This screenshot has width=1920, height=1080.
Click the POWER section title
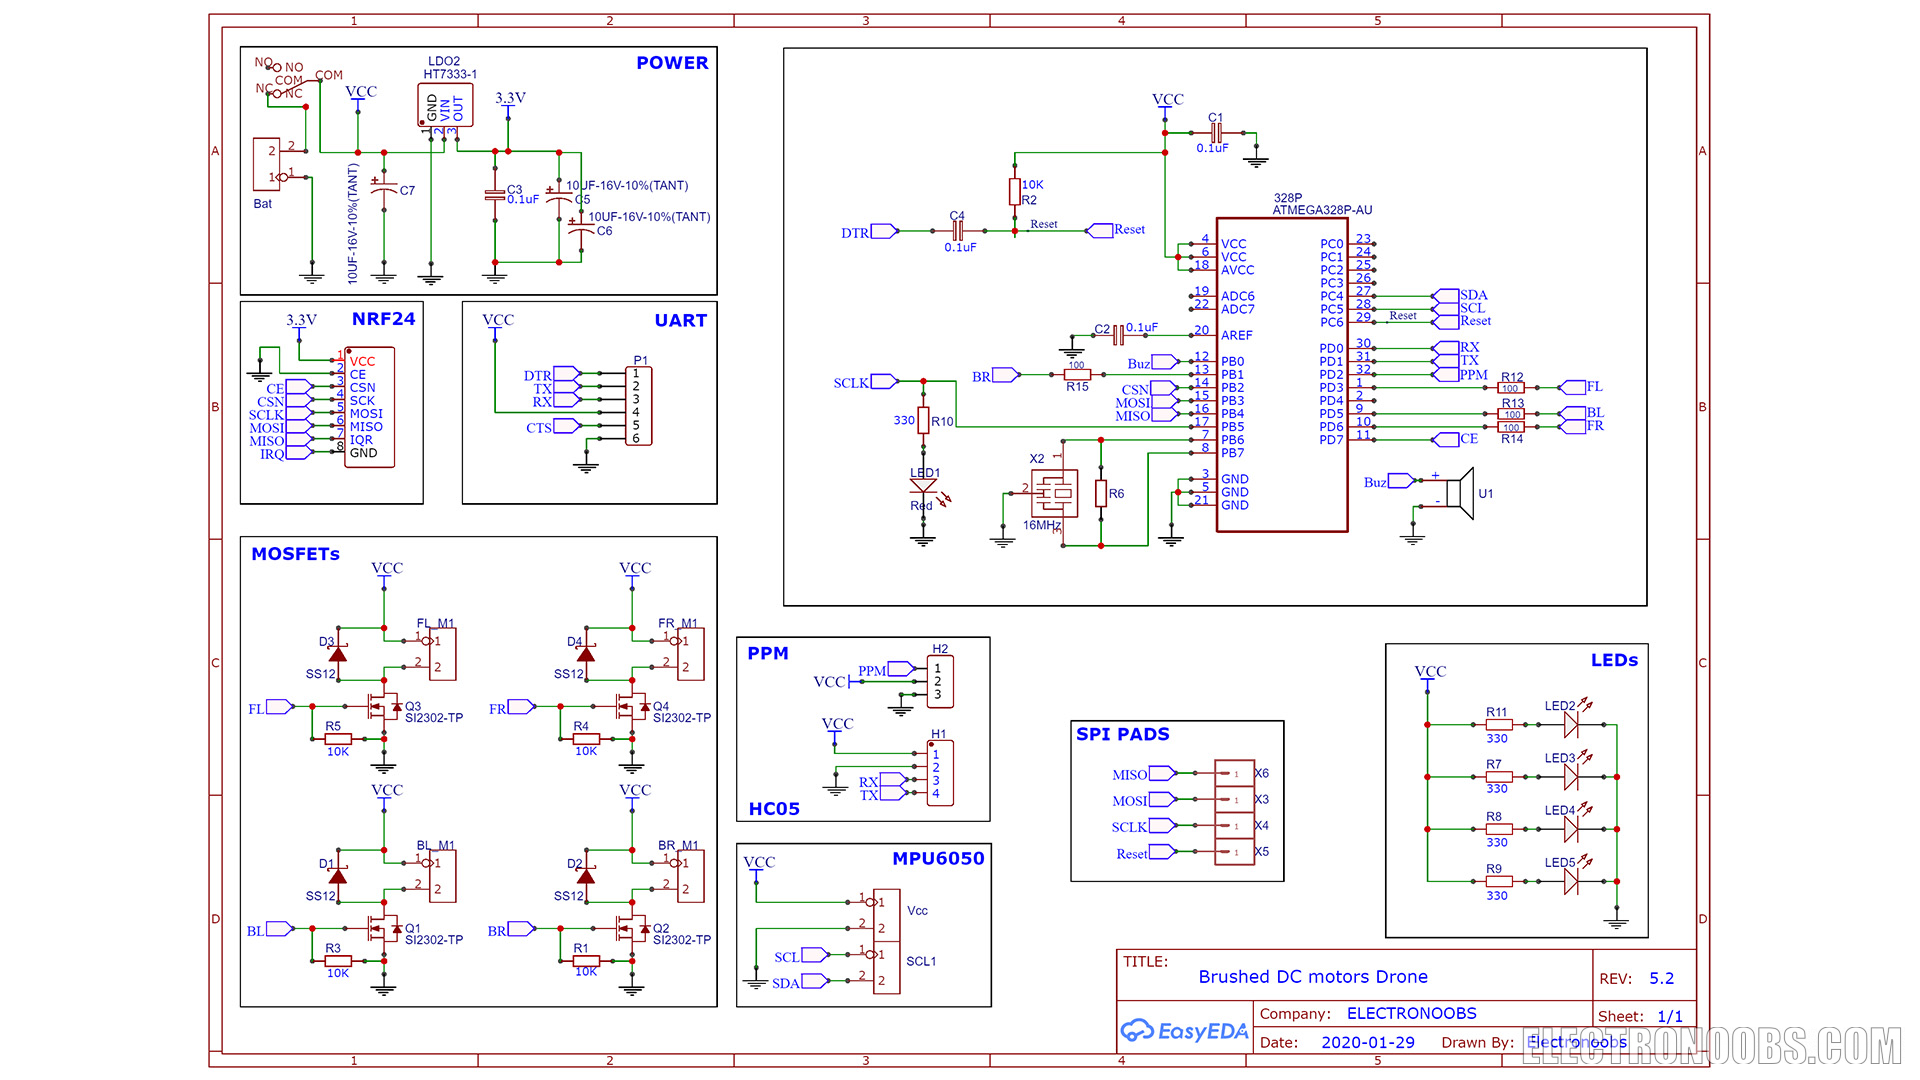tap(672, 63)
